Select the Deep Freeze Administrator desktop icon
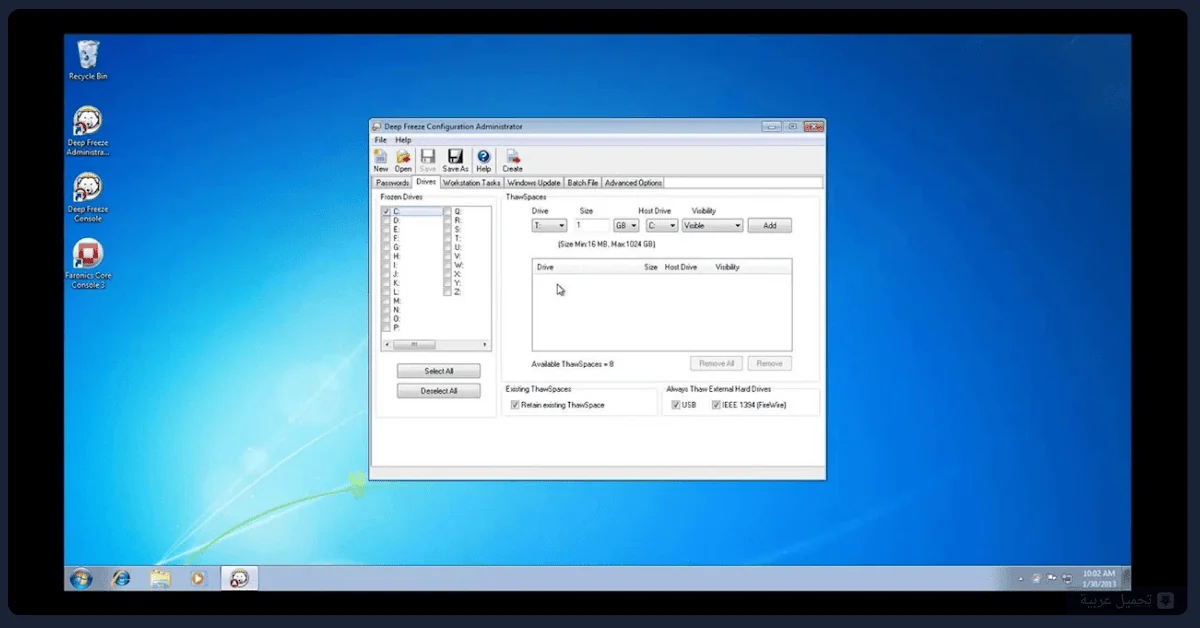The height and width of the screenshot is (628, 1200). click(88, 131)
